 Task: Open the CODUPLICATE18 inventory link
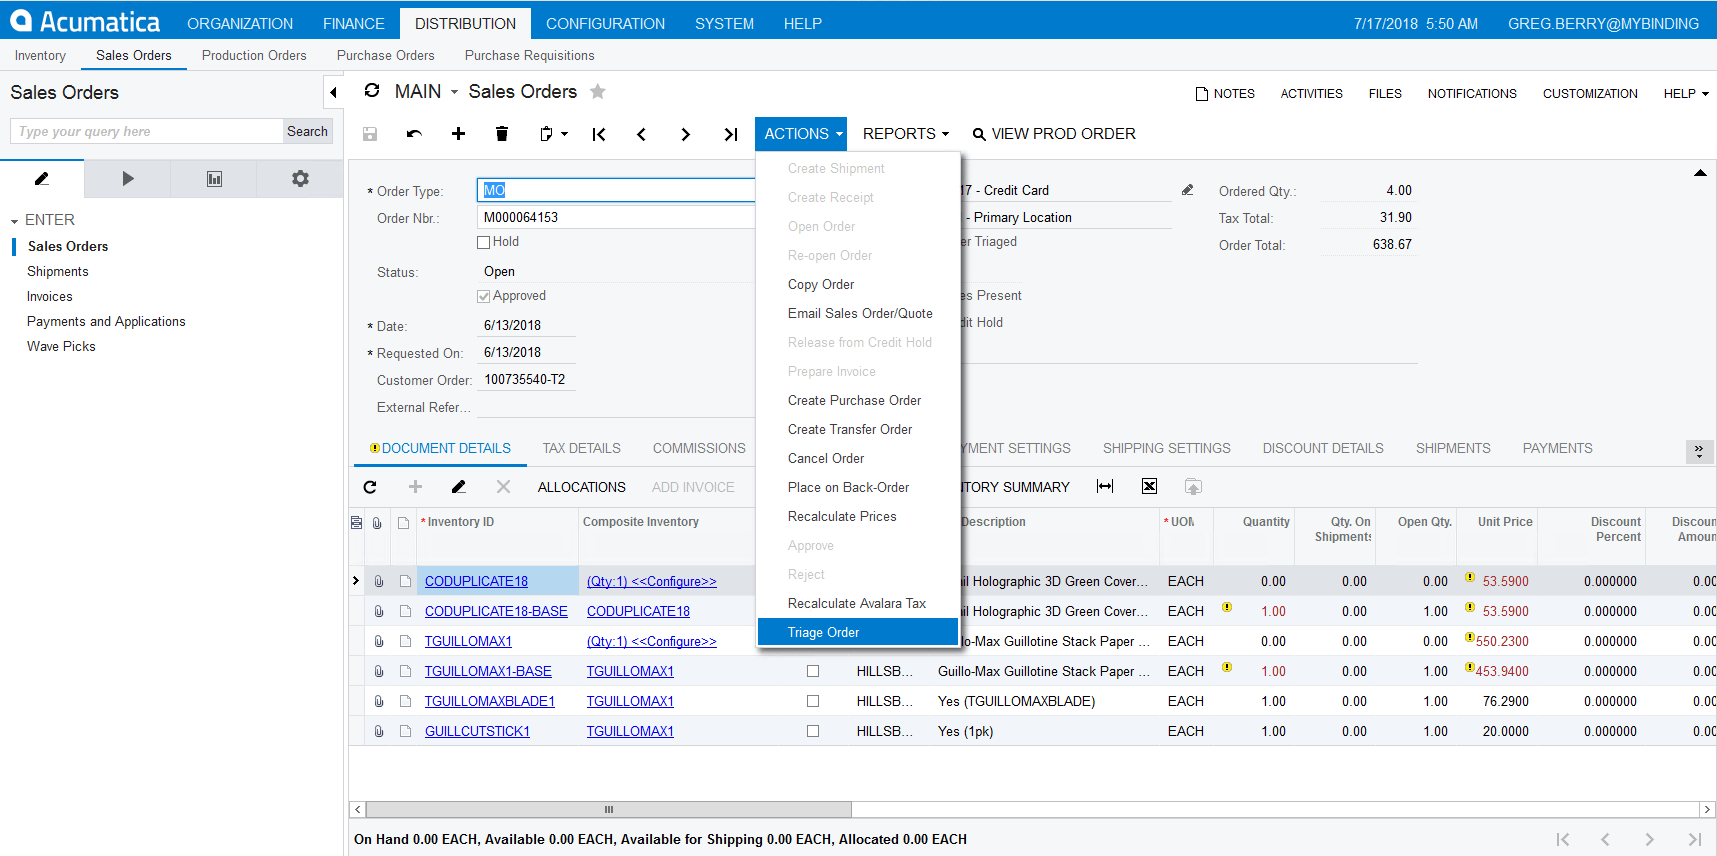476,581
